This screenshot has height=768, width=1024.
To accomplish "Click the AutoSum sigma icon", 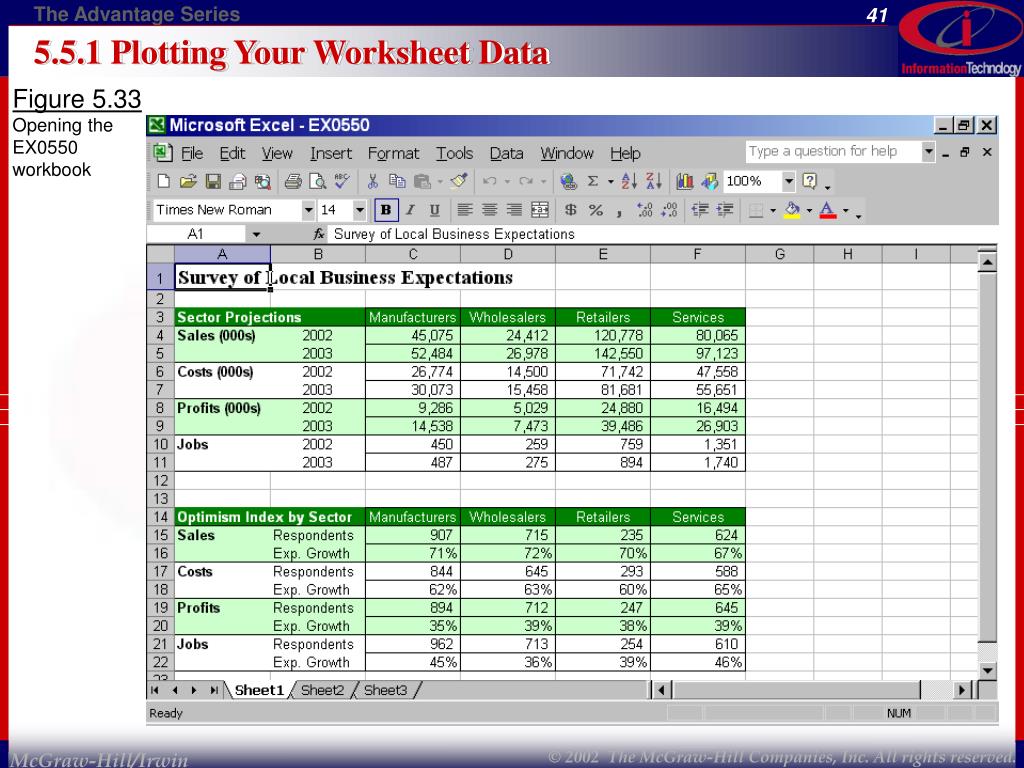I will click(x=592, y=182).
